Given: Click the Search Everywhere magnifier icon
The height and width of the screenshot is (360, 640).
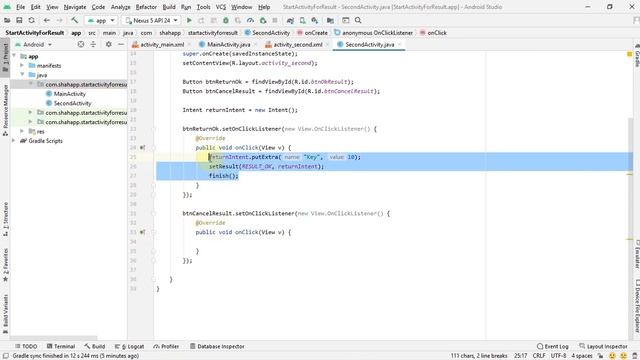Looking at the screenshot, I should [x=358, y=20].
